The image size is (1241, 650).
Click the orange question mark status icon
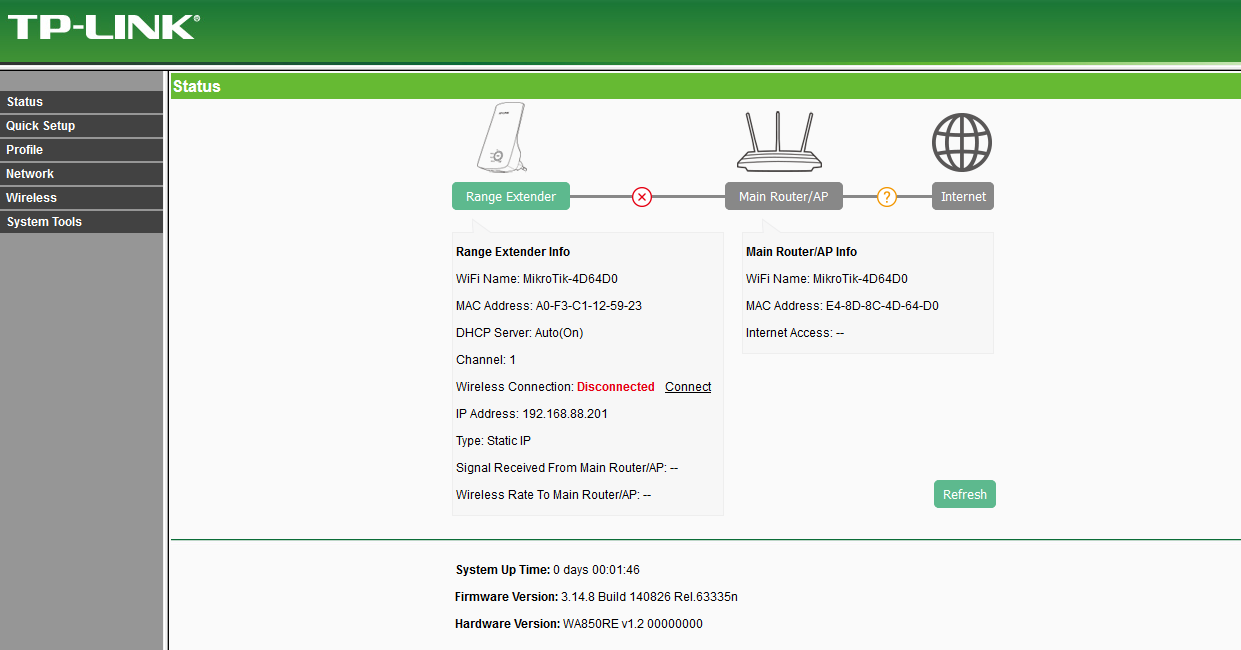point(887,197)
